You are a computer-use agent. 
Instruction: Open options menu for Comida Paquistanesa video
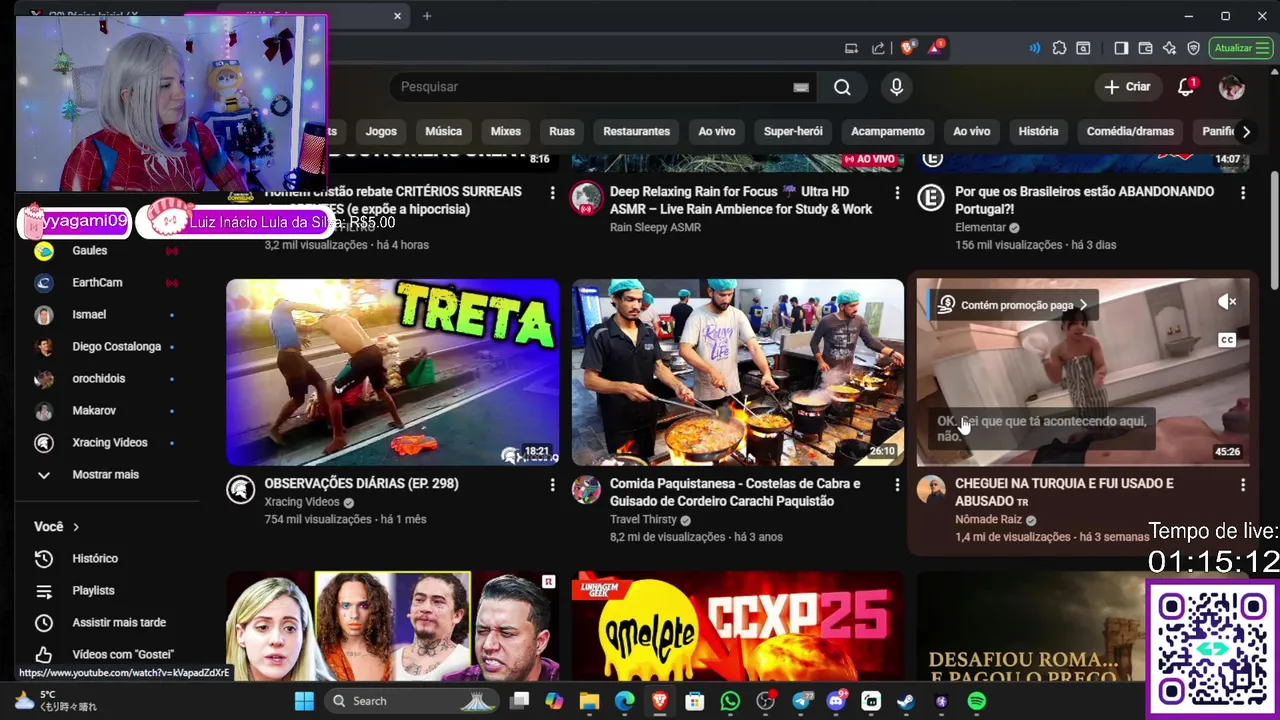897,484
